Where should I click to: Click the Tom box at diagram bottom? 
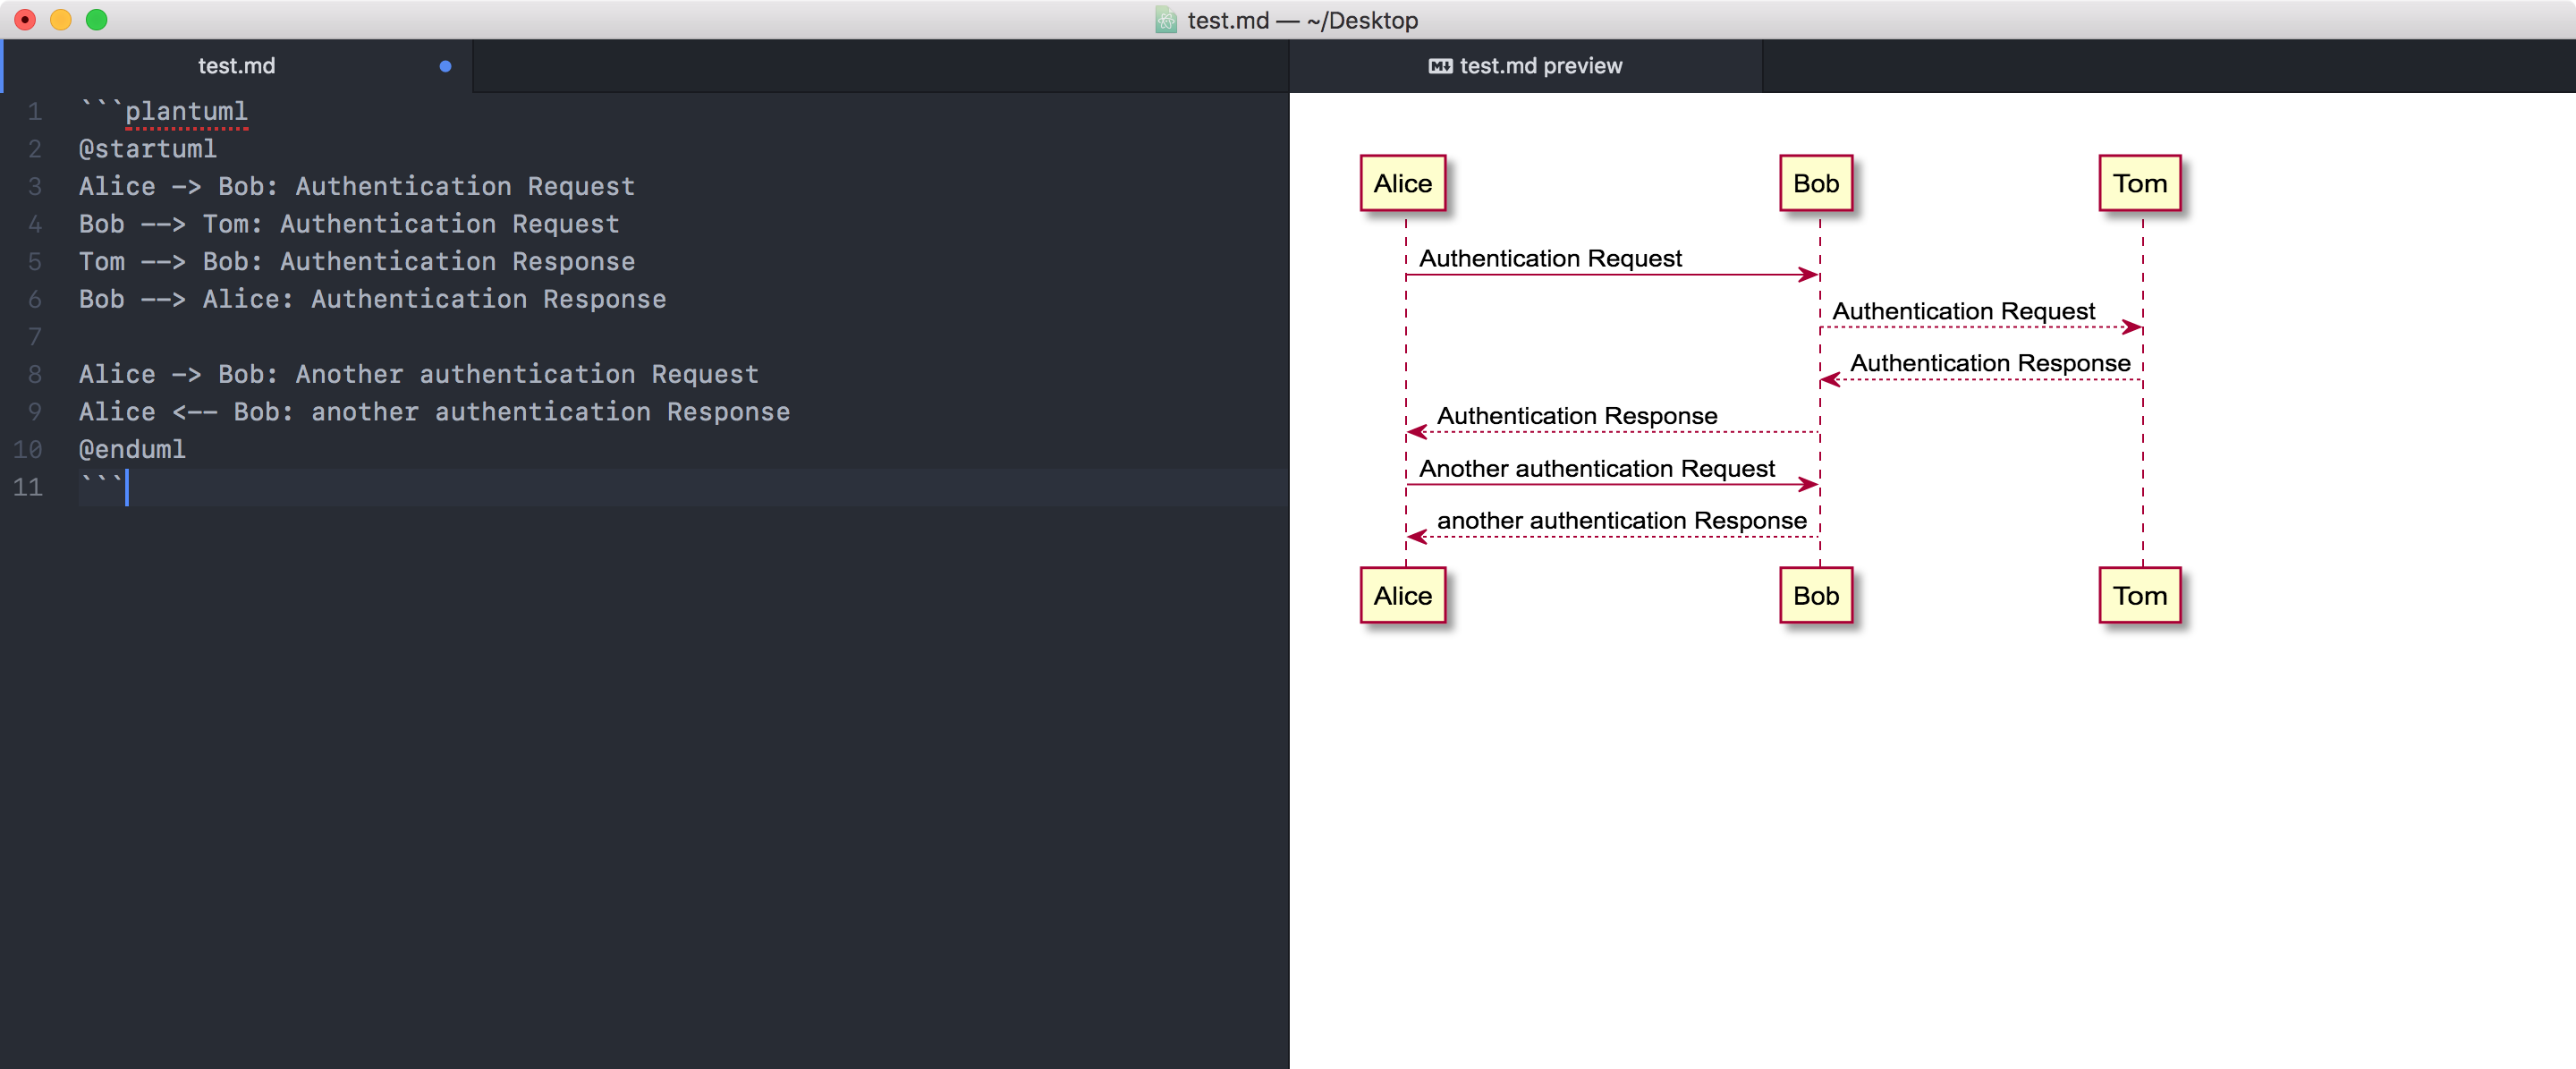tap(2140, 595)
